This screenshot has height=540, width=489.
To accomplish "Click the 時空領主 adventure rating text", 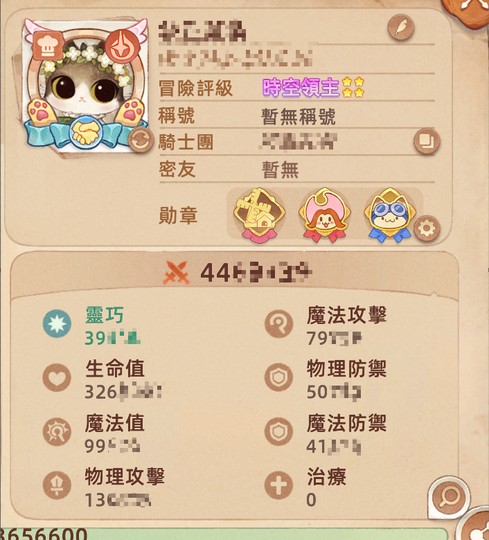I will coord(302,88).
